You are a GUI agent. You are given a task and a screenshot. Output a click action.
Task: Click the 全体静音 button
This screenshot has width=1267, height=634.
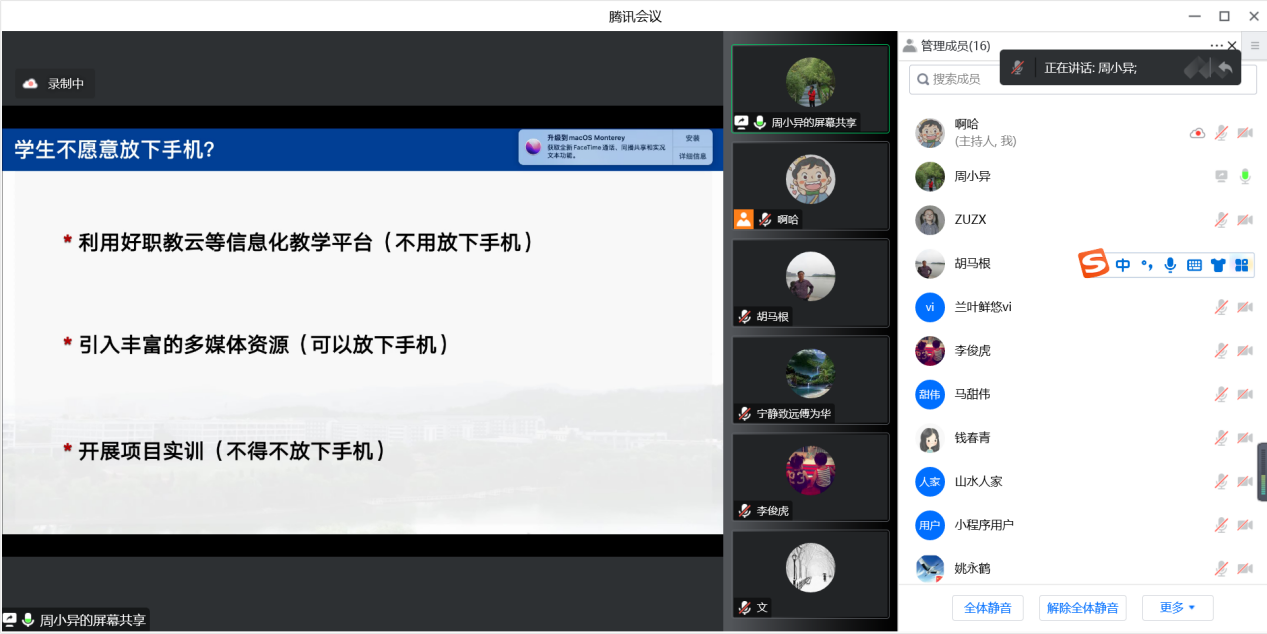[987, 607]
